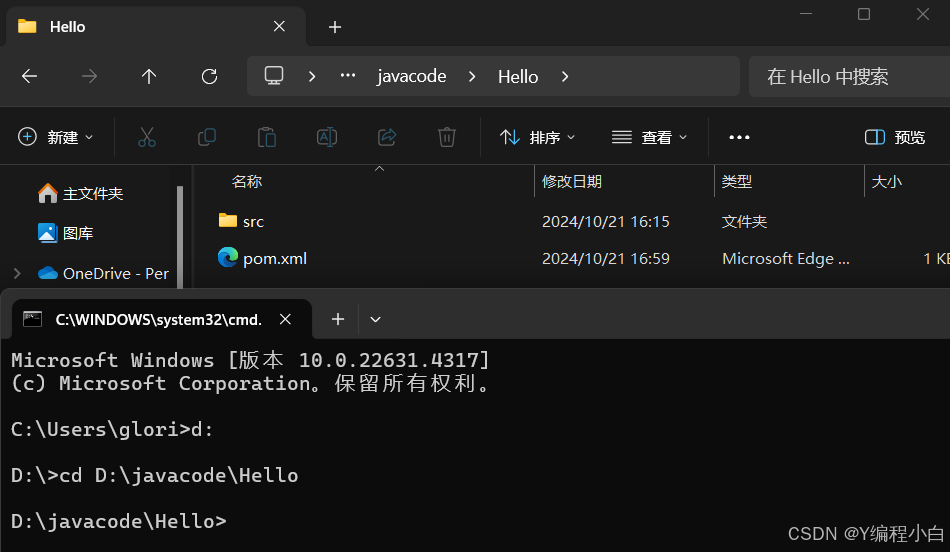Click the Microsoft Edge type cell
This screenshot has height=552, width=950.
pos(786,259)
